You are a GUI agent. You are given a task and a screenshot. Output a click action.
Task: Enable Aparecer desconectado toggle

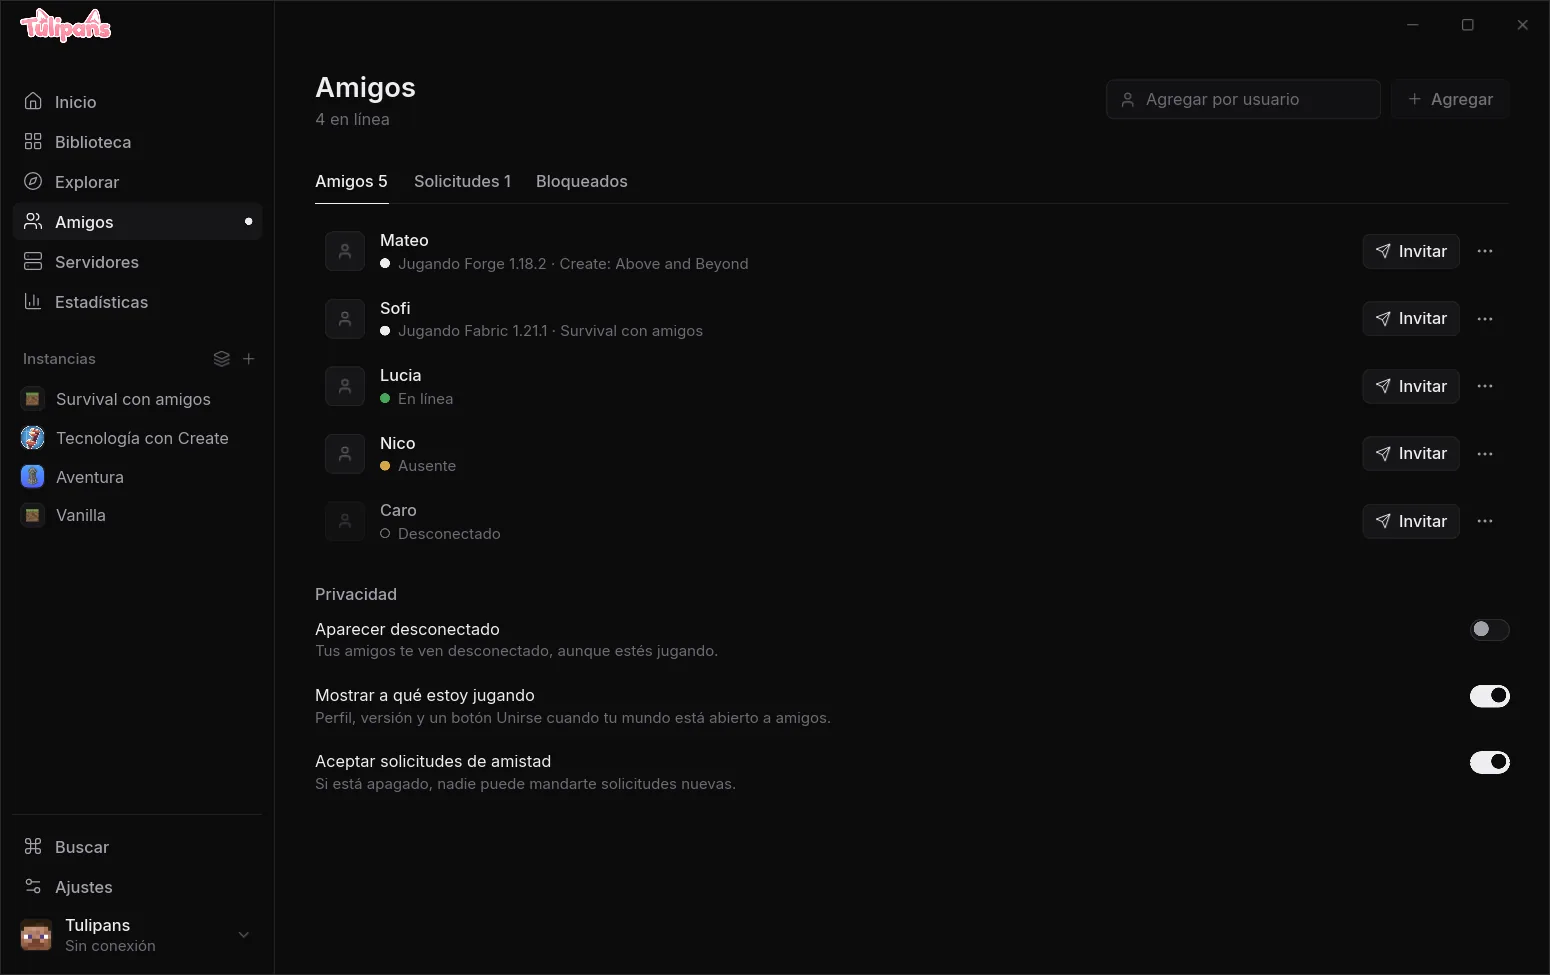pos(1489,629)
